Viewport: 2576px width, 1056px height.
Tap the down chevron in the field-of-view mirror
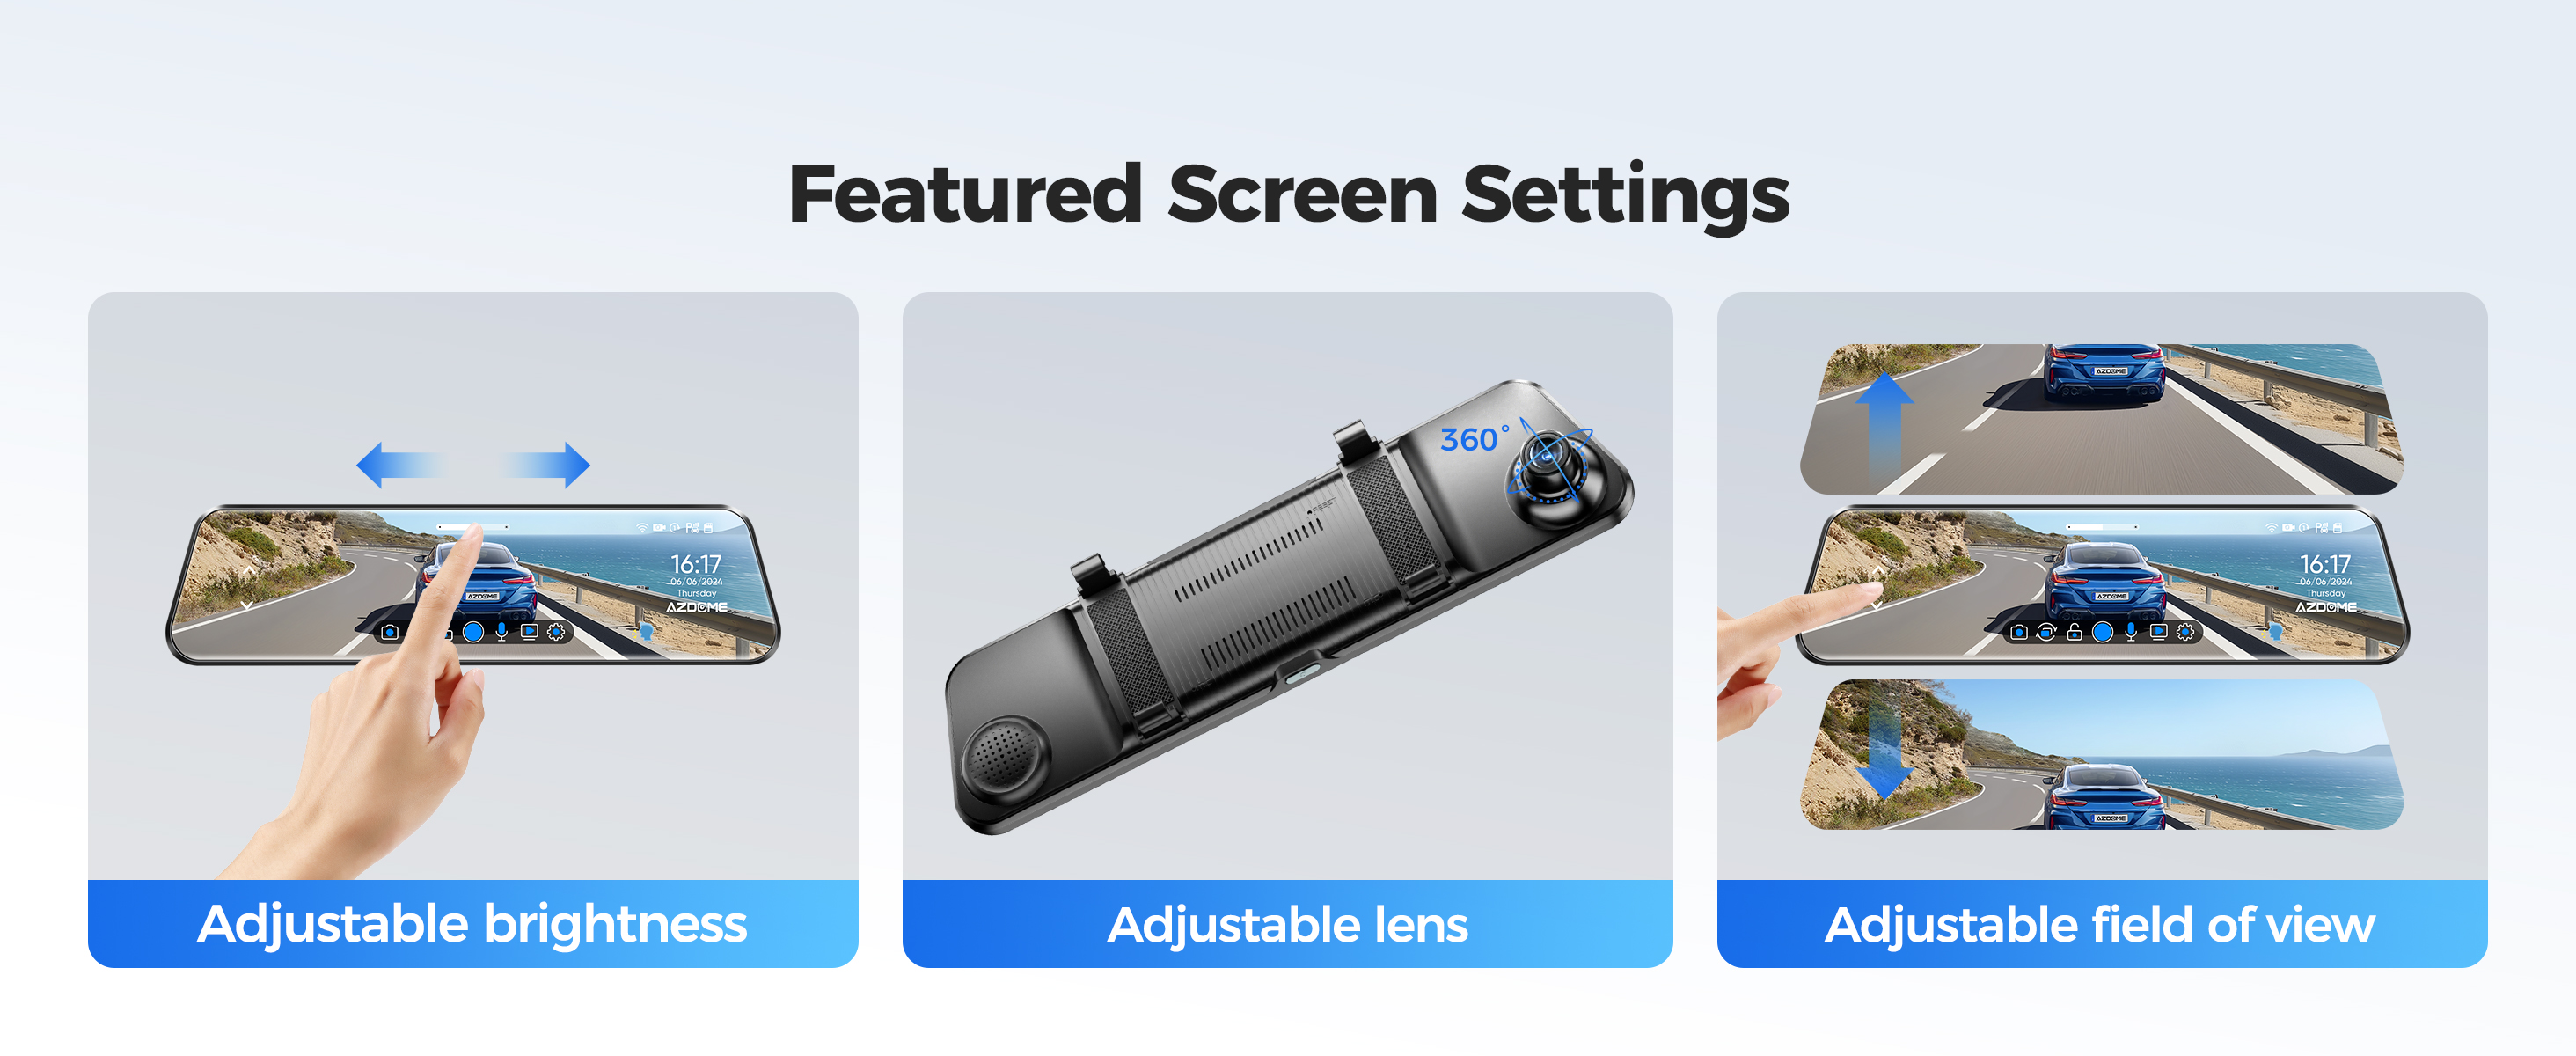point(1878,606)
